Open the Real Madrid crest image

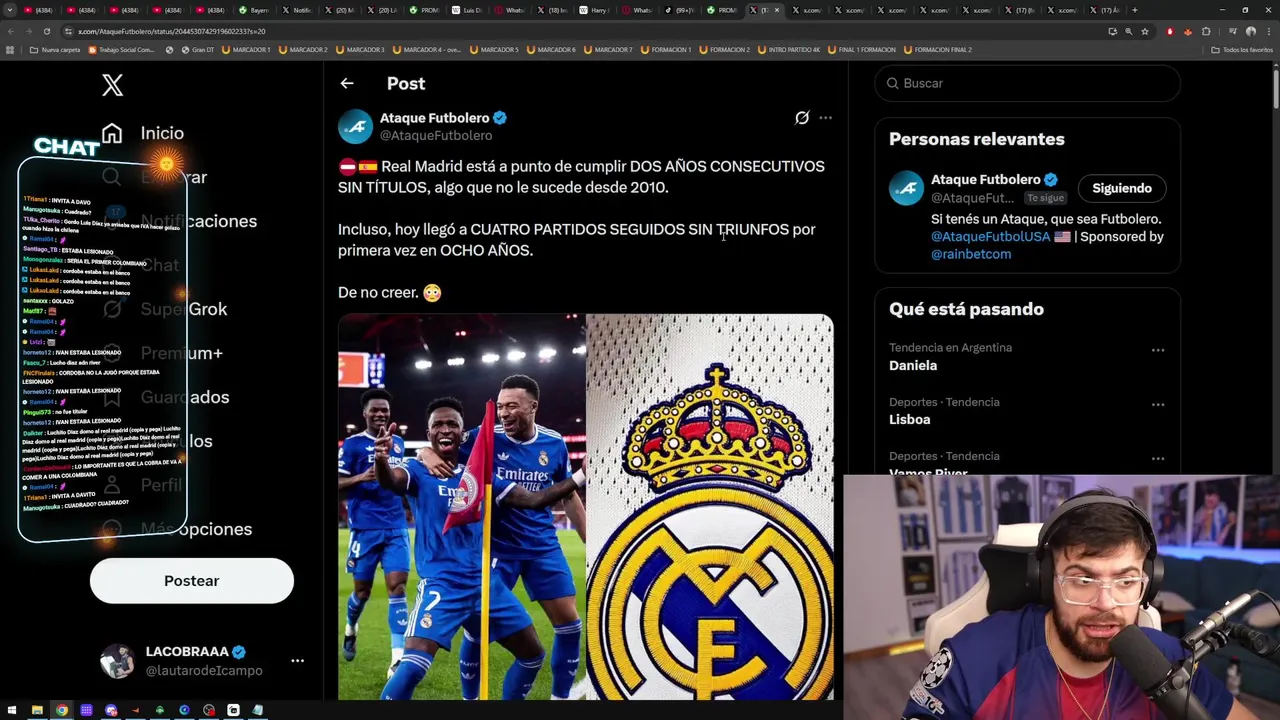(709, 507)
